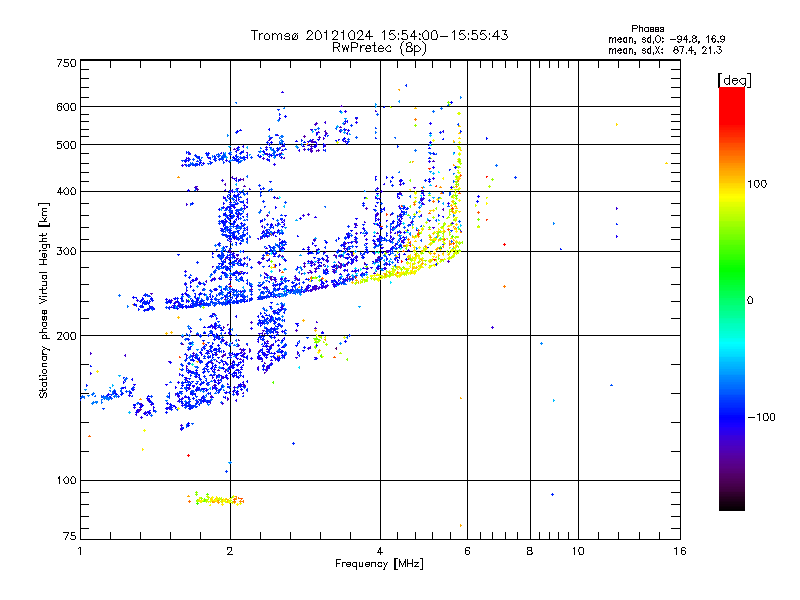Click the x-axis label "10"

578,551
